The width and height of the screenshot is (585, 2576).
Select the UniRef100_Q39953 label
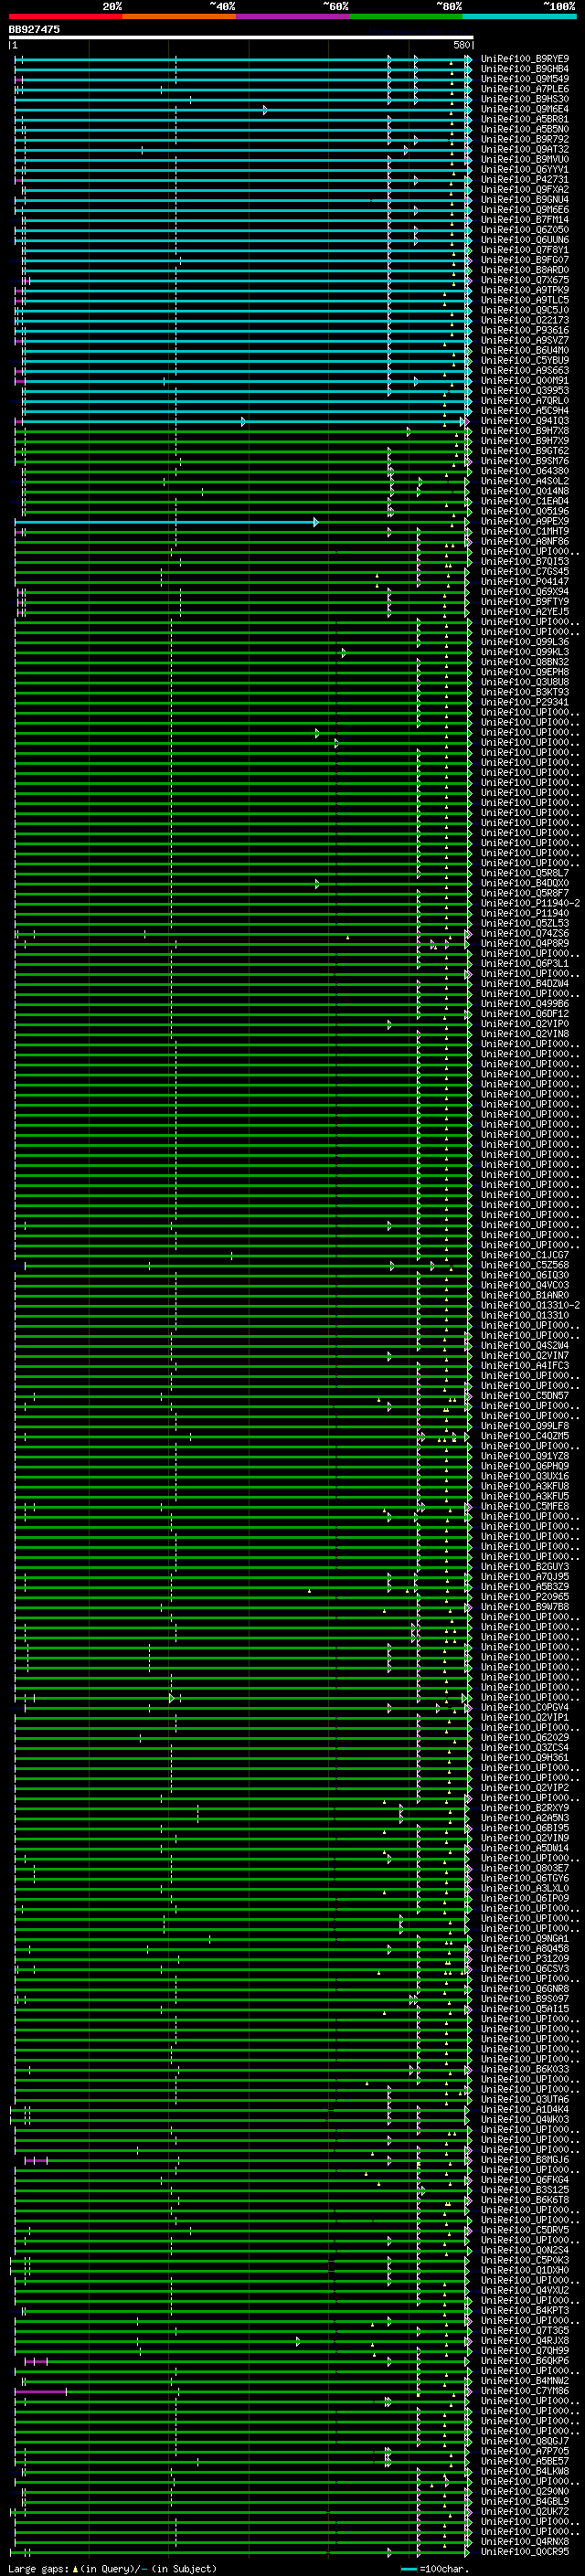525,390
